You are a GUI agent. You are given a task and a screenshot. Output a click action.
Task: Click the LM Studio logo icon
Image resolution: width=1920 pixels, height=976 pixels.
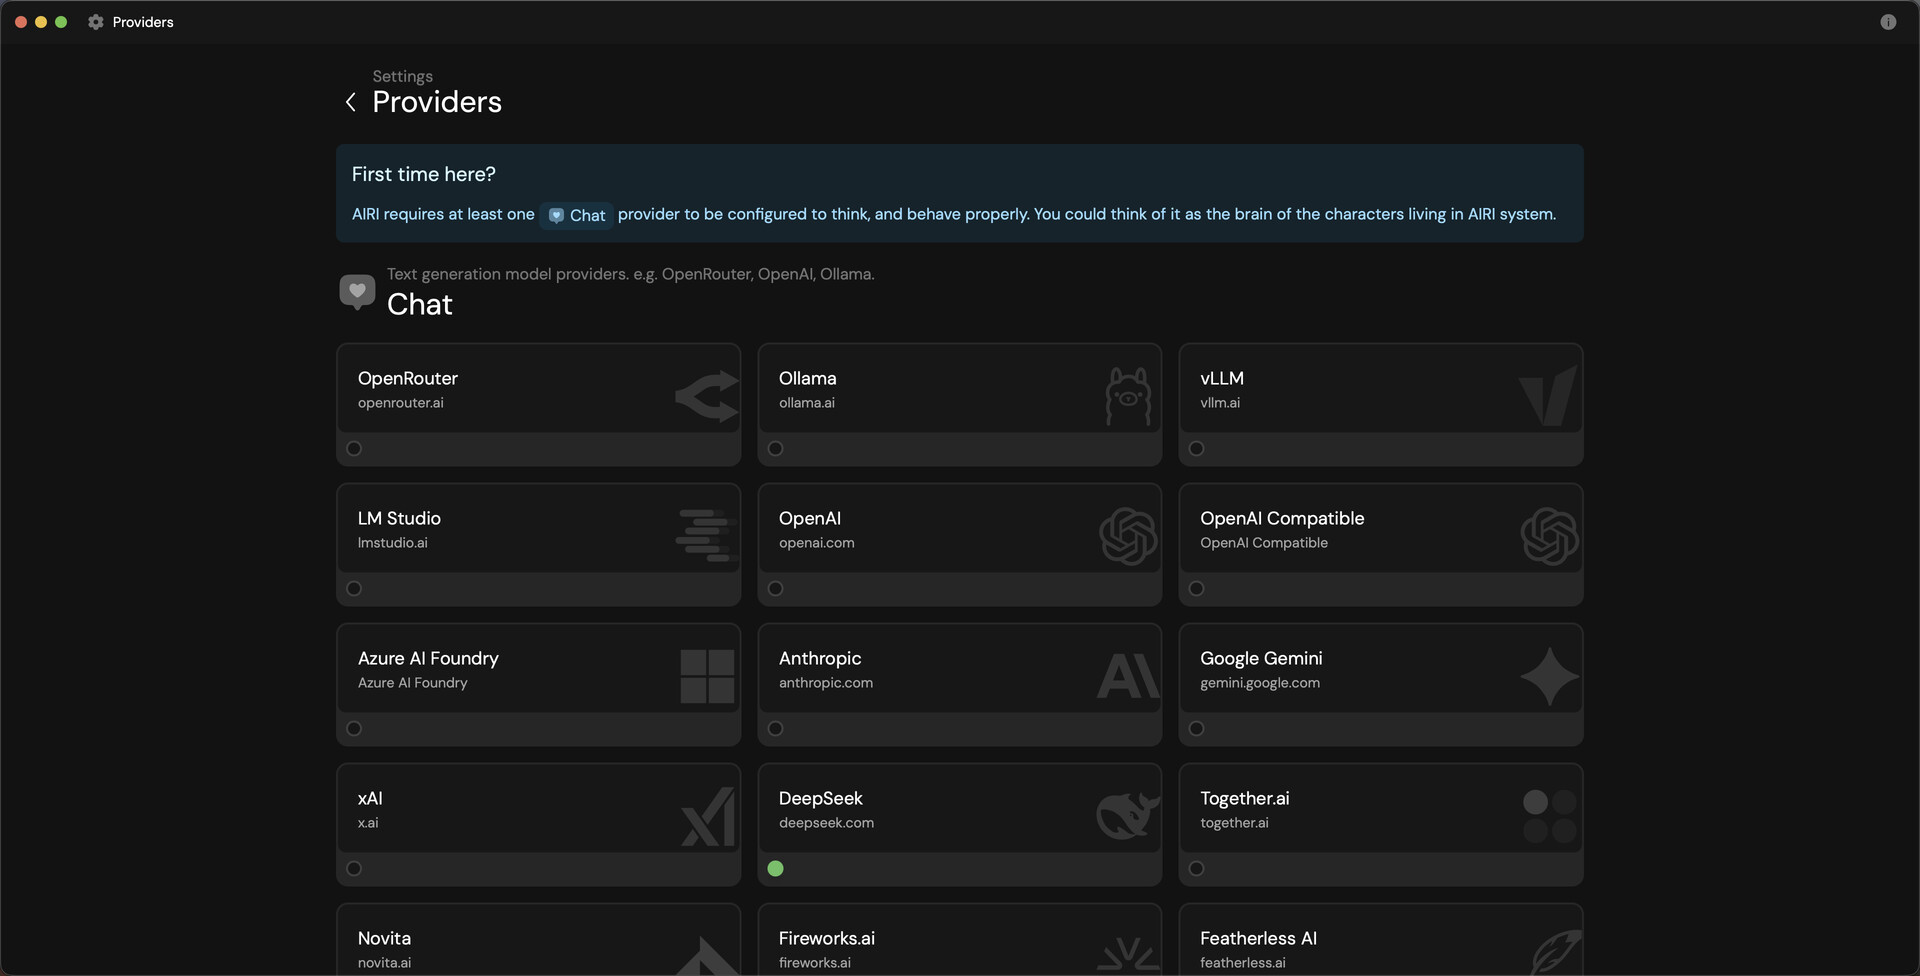707,535
